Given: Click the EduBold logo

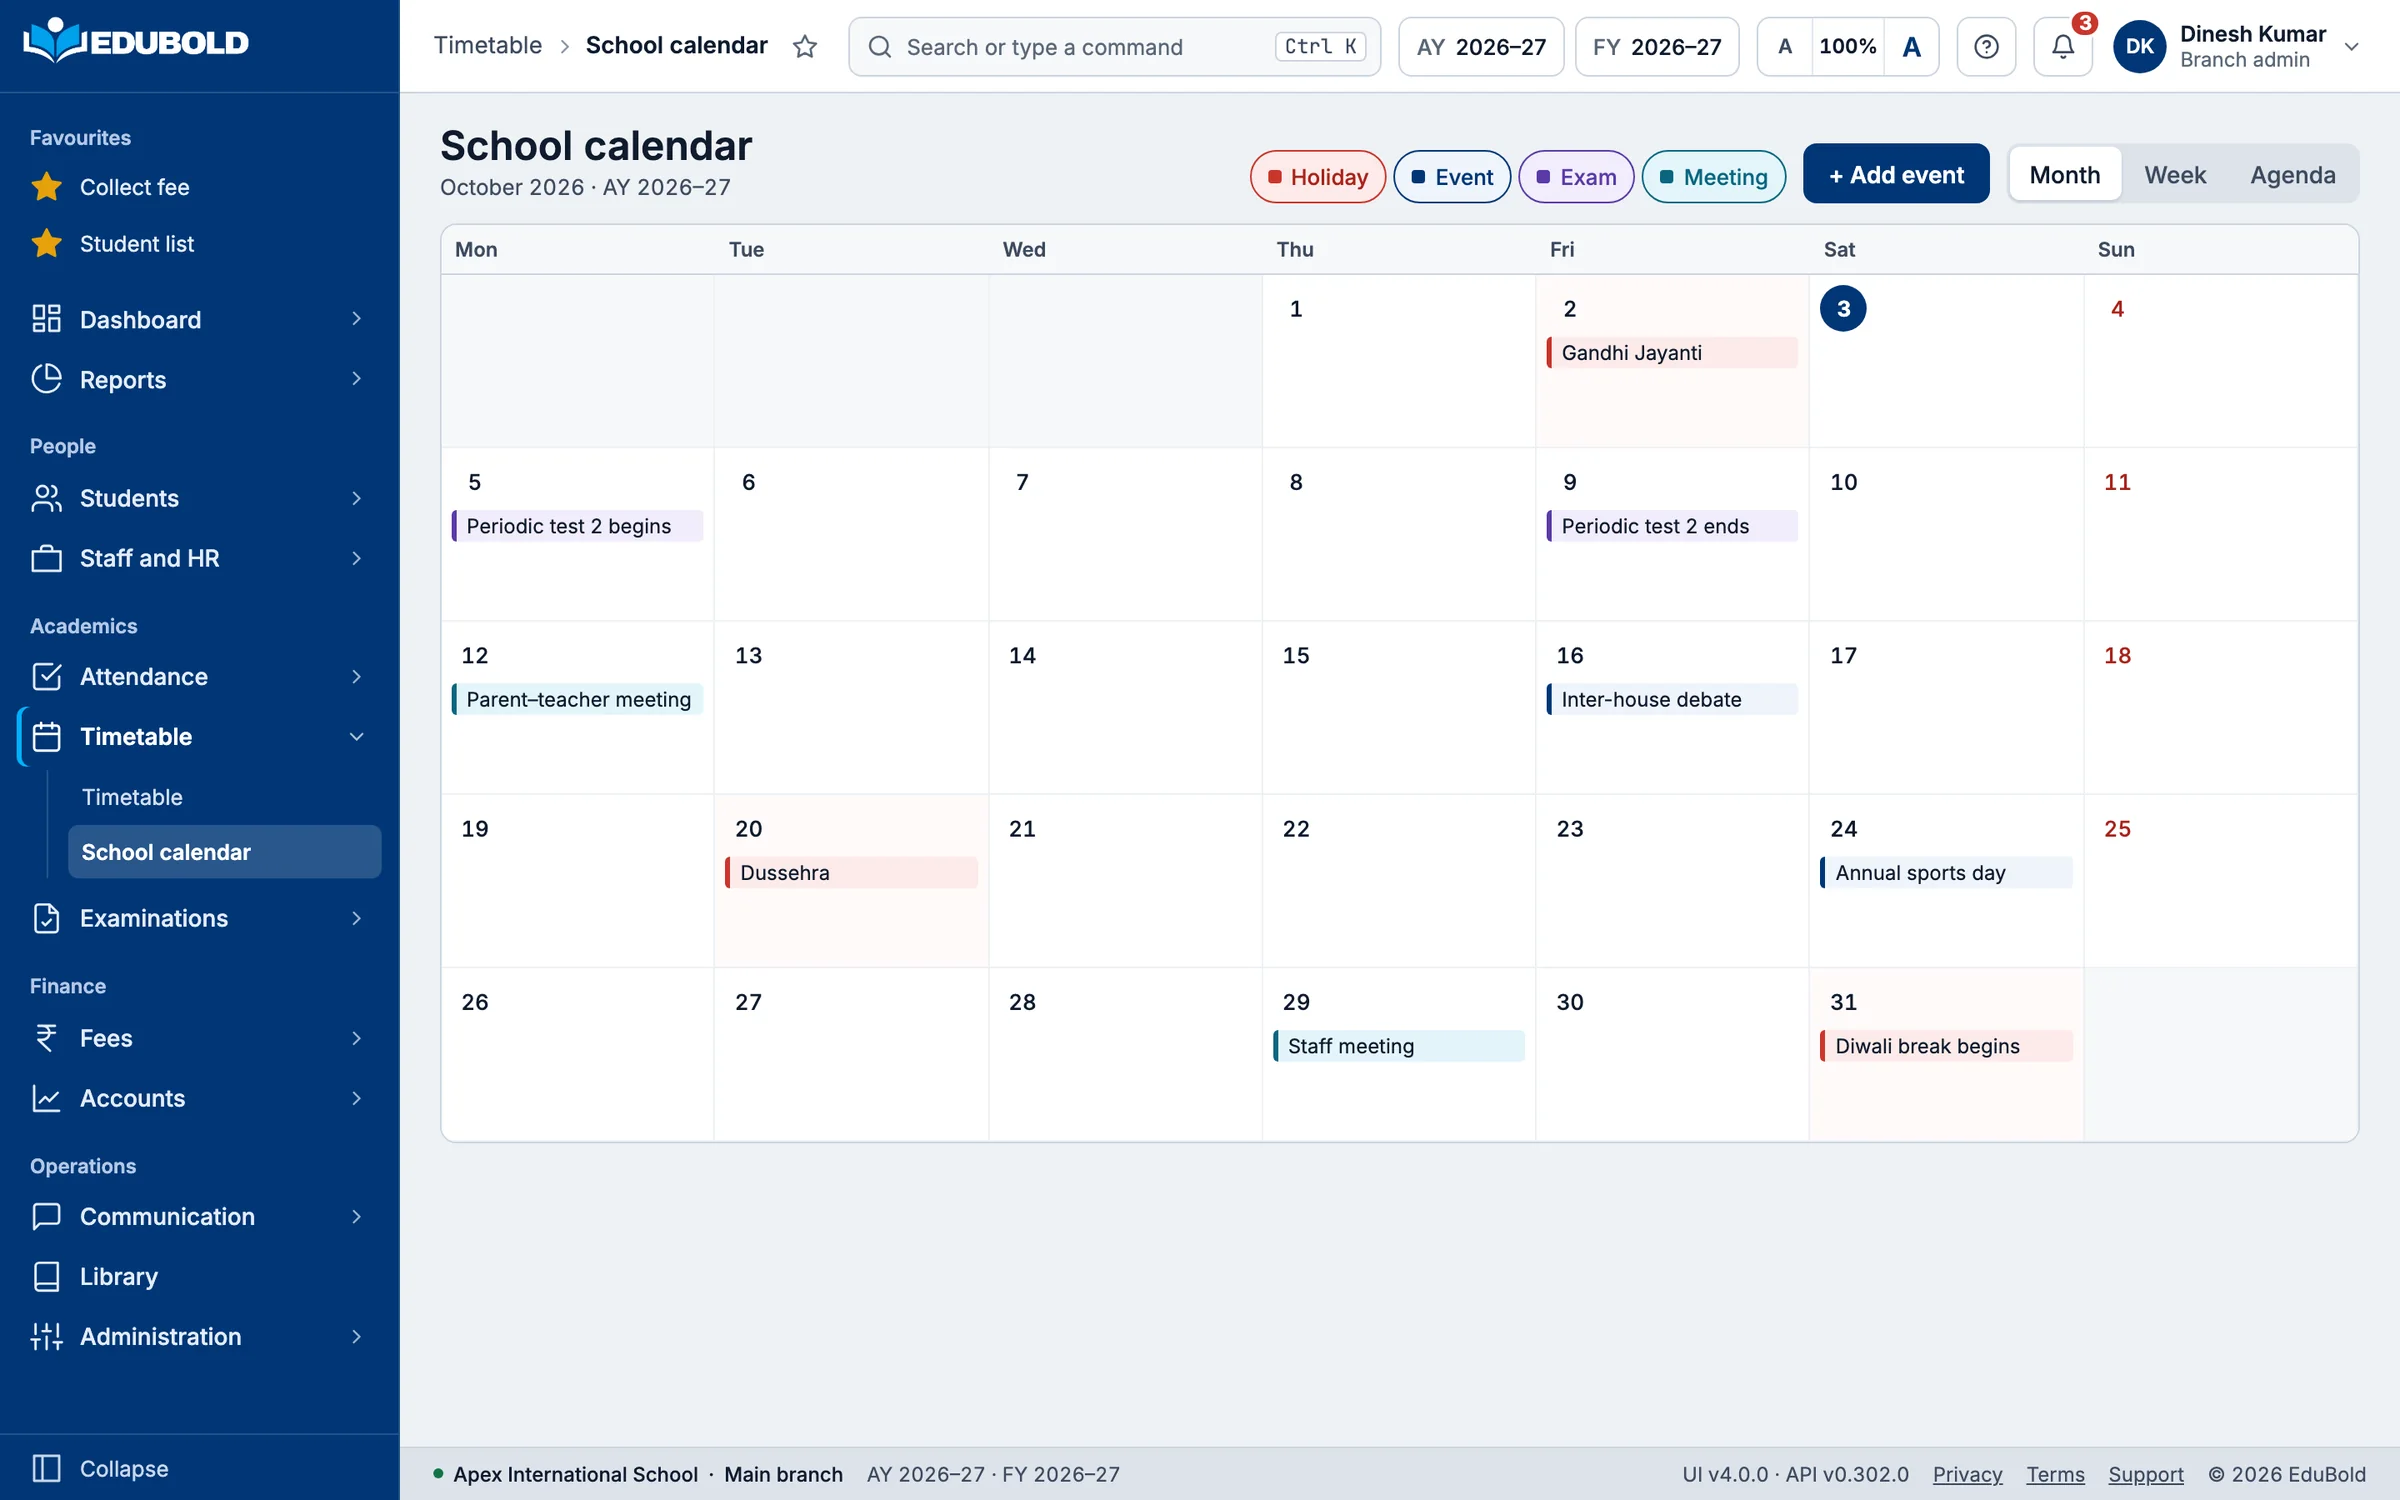Looking at the screenshot, I should click(x=136, y=42).
